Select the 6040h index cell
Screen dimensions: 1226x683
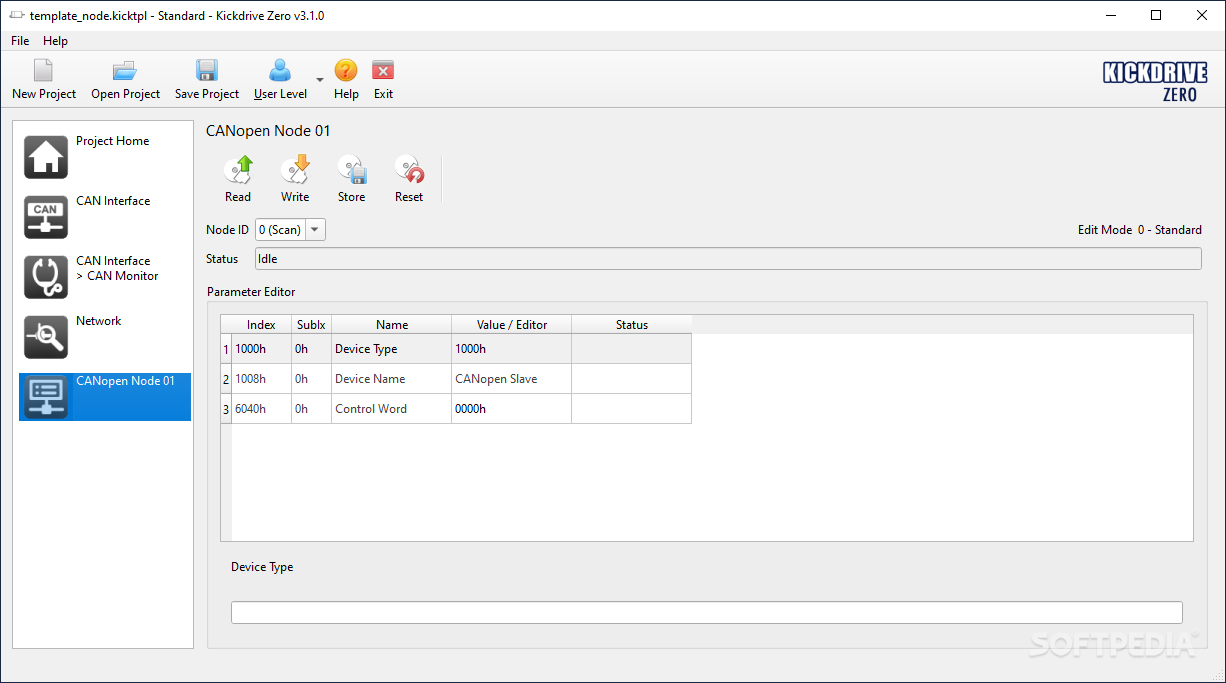click(261, 409)
